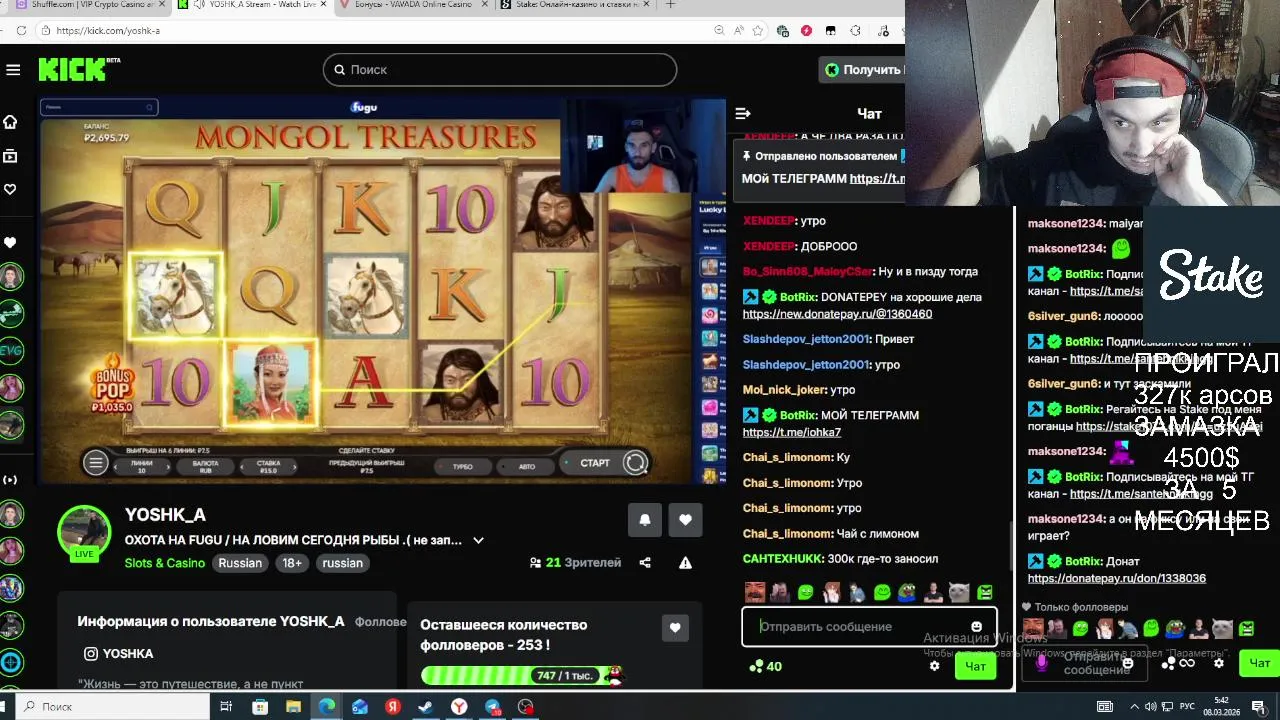Open Steam from the Windows taskbar
Viewport: 1280px width, 720px height.
pos(426,707)
